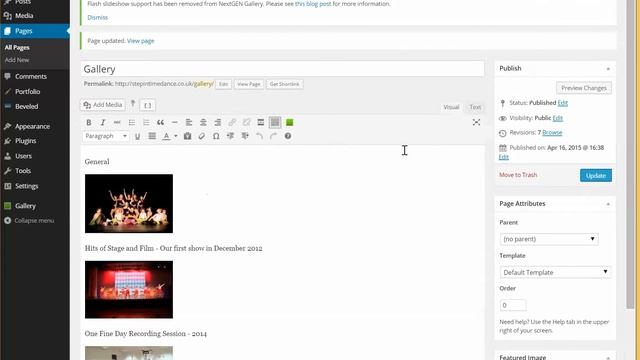Viewport: 640px width, 360px height.
Task: Collapse the admin sidebar menu
Action: (x=35, y=220)
